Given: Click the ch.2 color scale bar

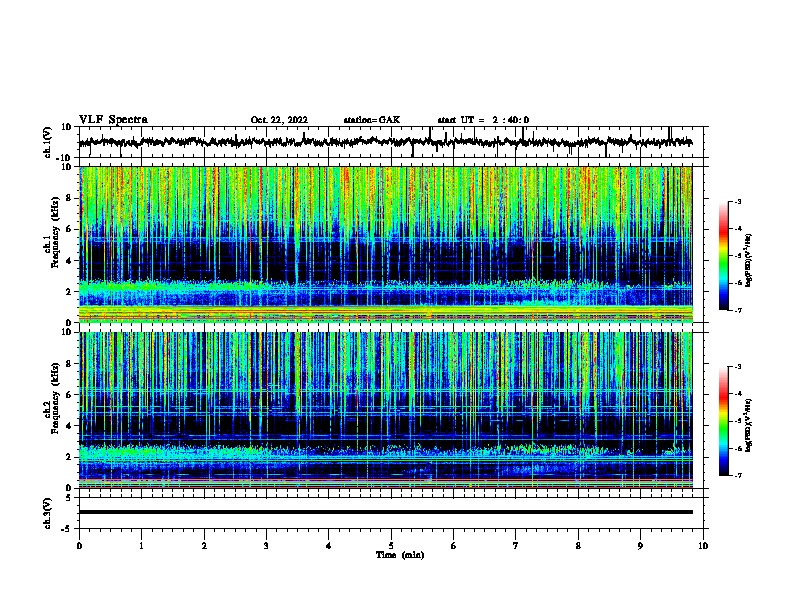Looking at the screenshot, I should pyautogui.click(x=723, y=421).
